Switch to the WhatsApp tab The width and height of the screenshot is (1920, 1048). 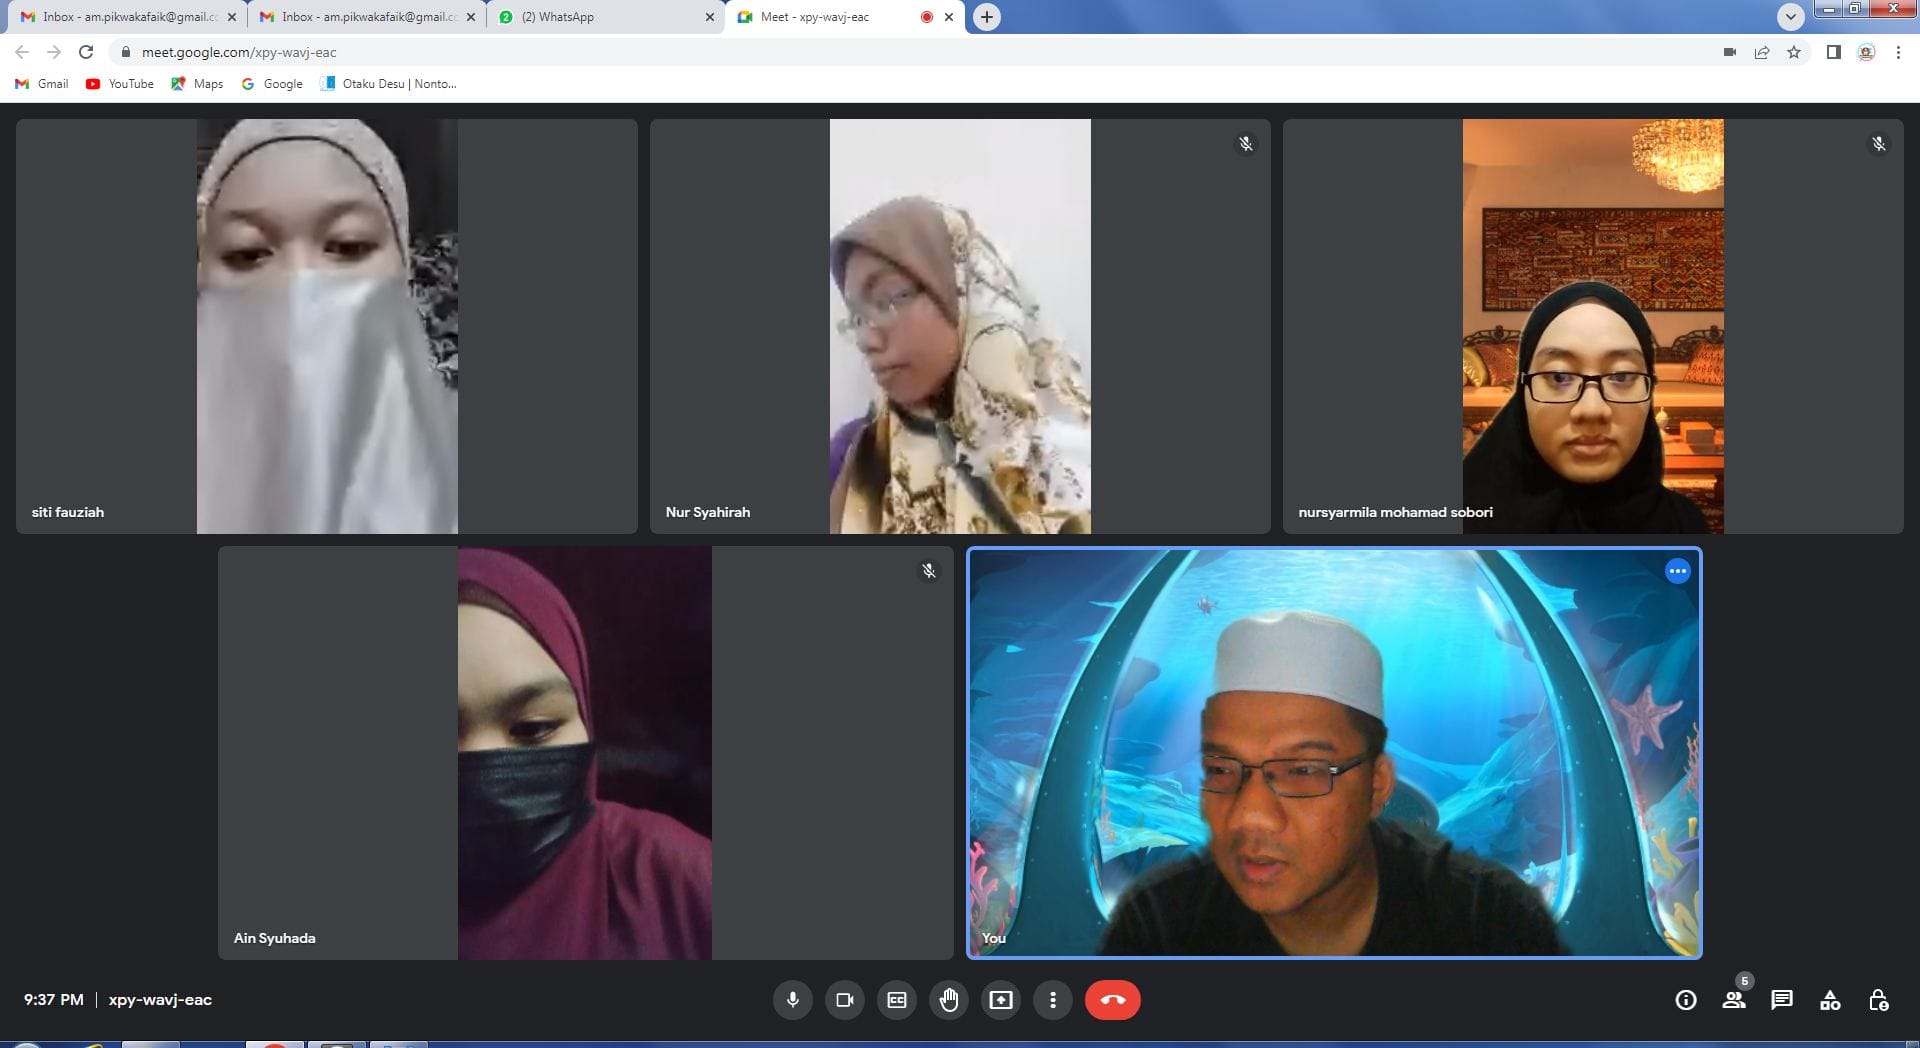pos(600,17)
